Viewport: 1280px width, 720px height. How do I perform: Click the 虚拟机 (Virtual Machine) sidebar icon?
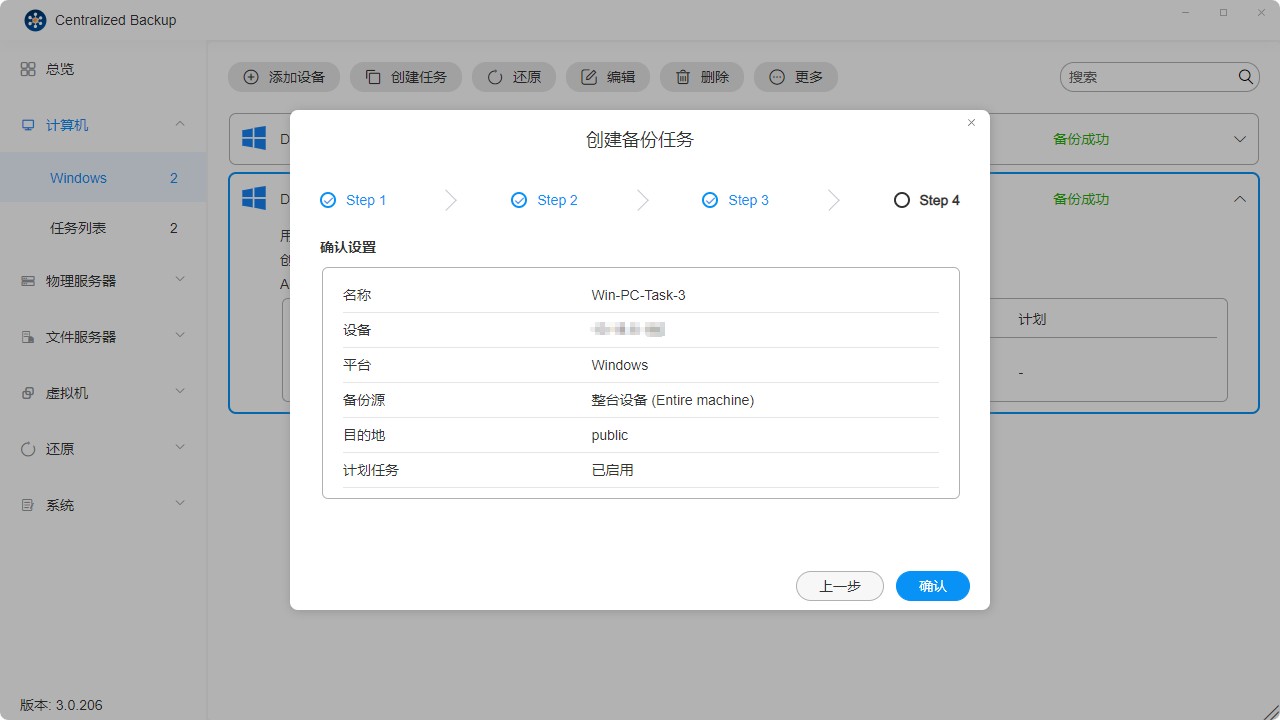coord(28,392)
